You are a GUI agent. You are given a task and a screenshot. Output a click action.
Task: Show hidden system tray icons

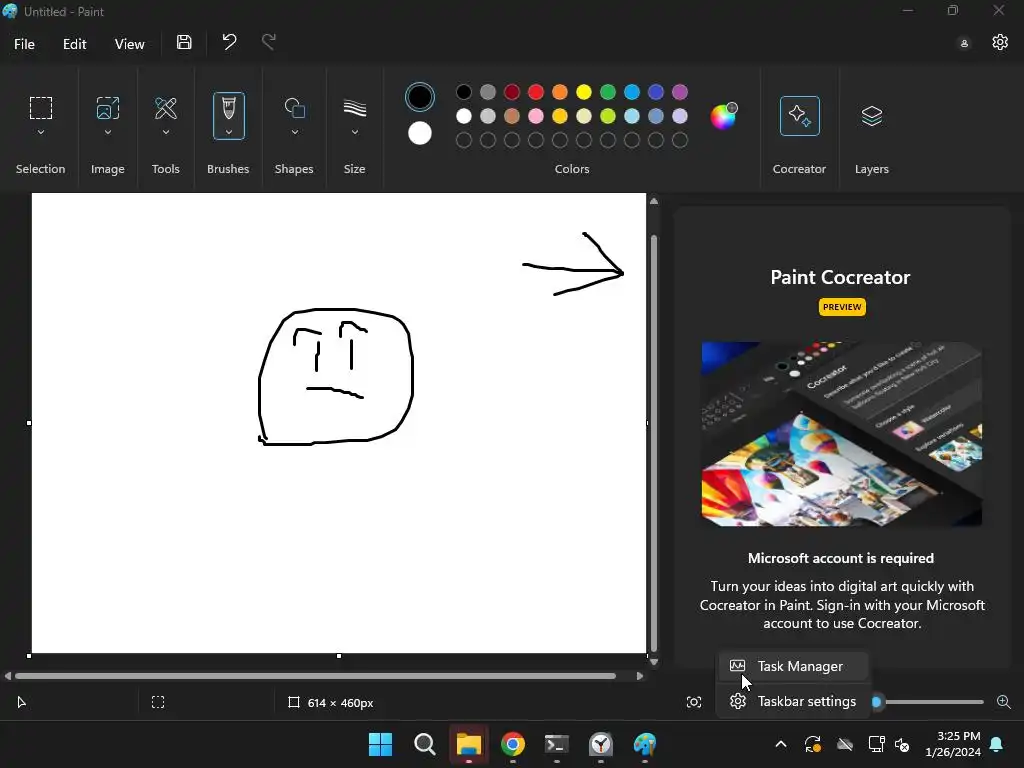click(780, 744)
